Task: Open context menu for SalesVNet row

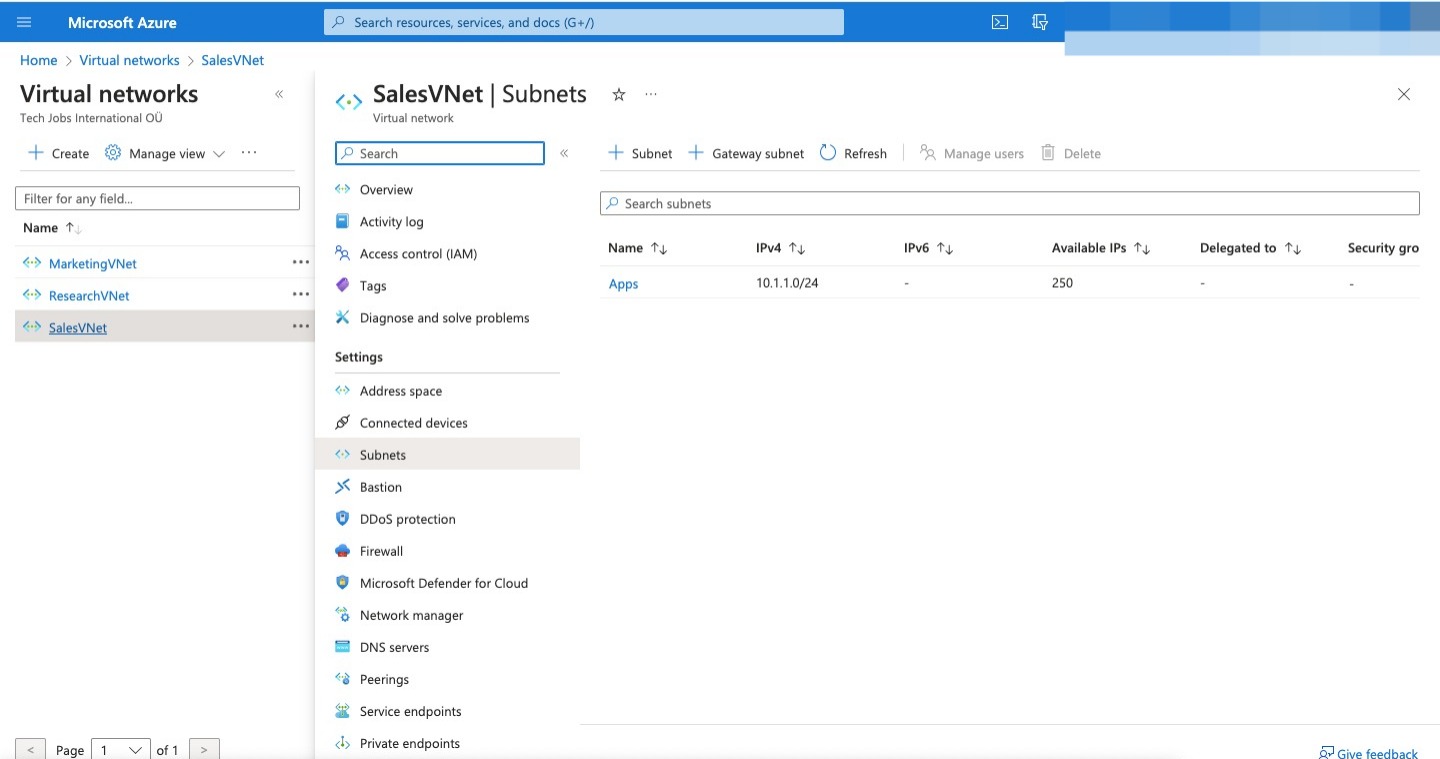Action: pos(300,327)
